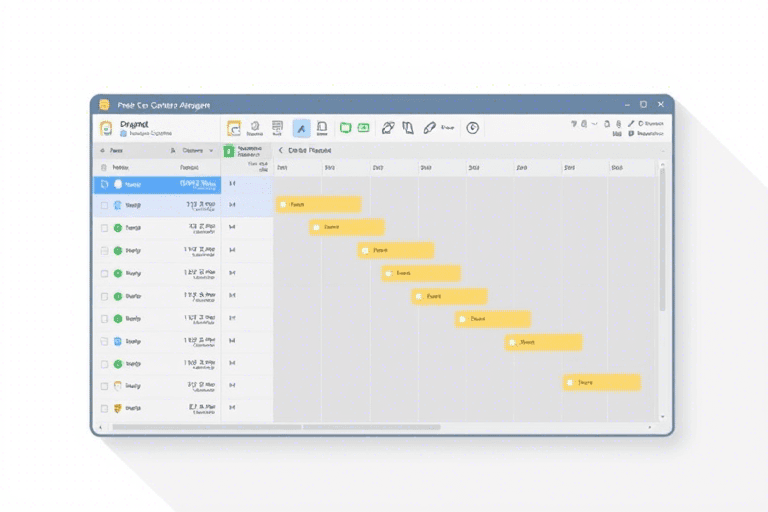Tick the checkbox in the bottom task row
The width and height of the screenshot is (768, 512).
(x=104, y=408)
